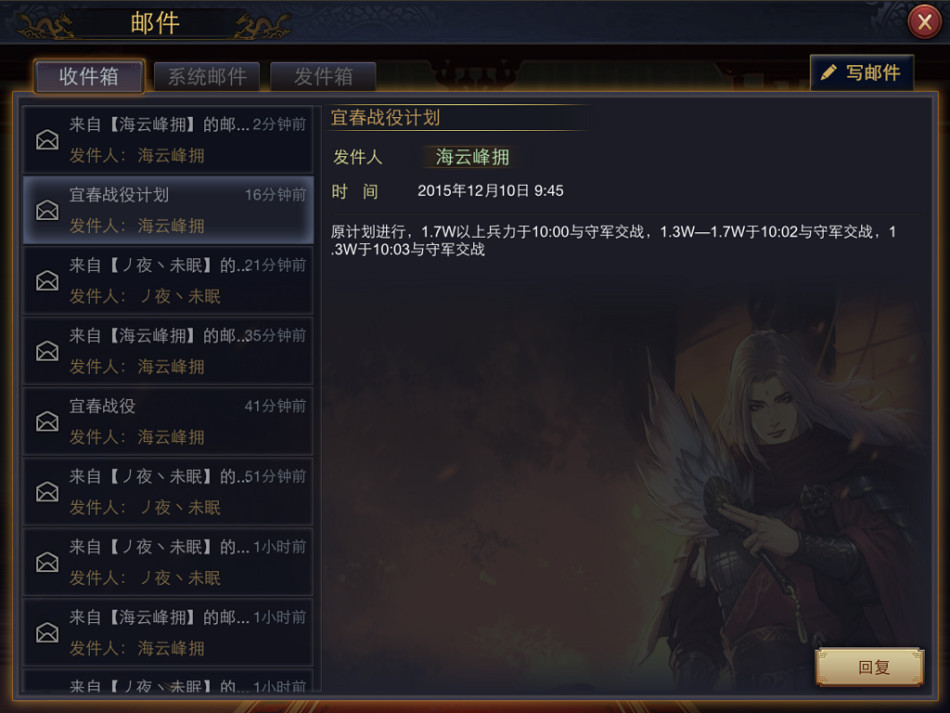This screenshot has height=713, width=950.
Task: Close the mail window with red X
Action: [924, 22]
